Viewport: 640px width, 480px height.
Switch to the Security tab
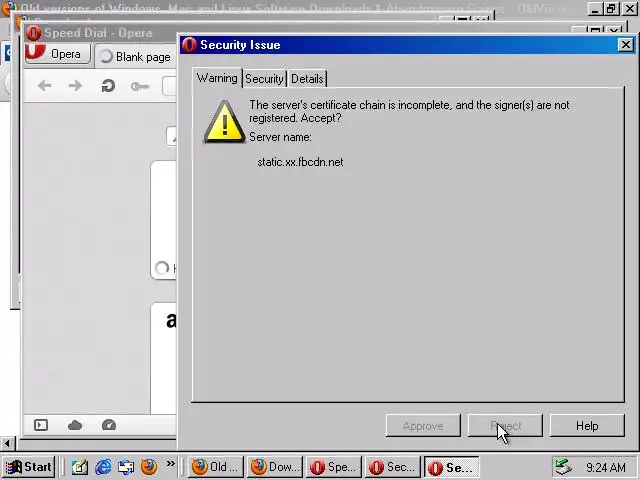(264, 78)
